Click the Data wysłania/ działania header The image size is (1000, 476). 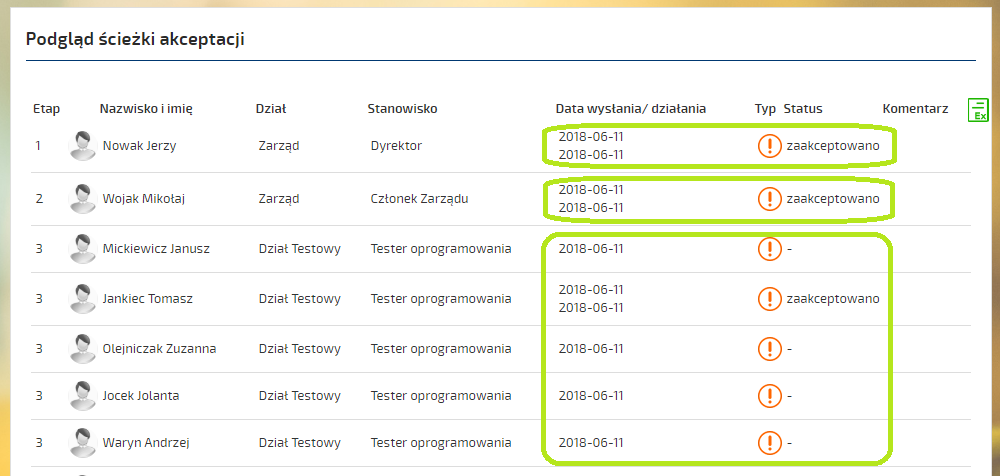(x=631, y=108)
